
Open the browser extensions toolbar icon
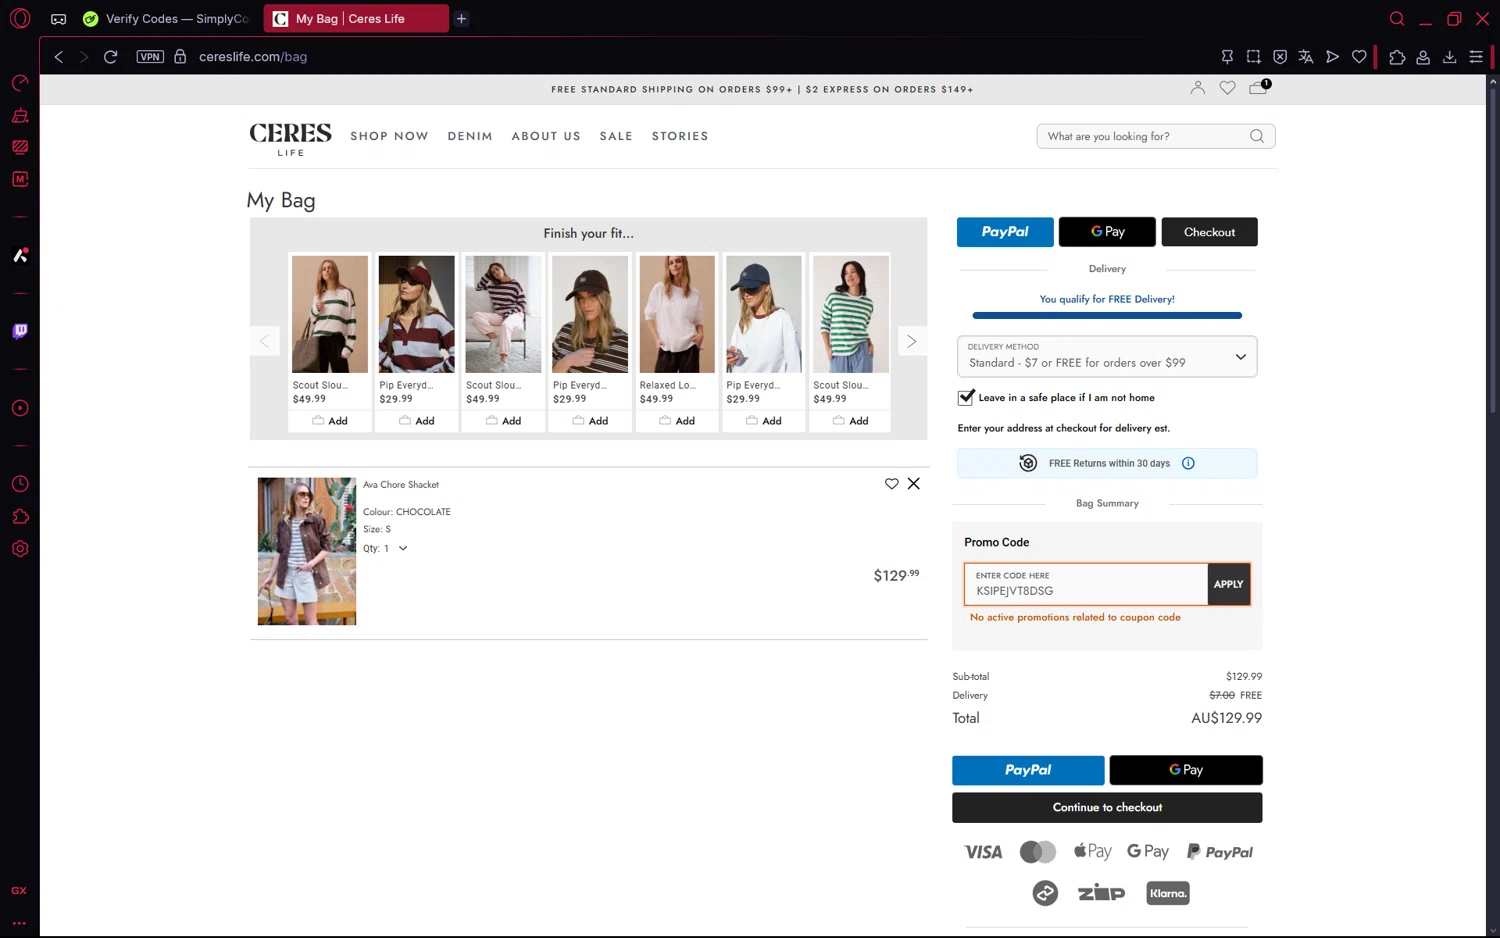point(1397,57)
